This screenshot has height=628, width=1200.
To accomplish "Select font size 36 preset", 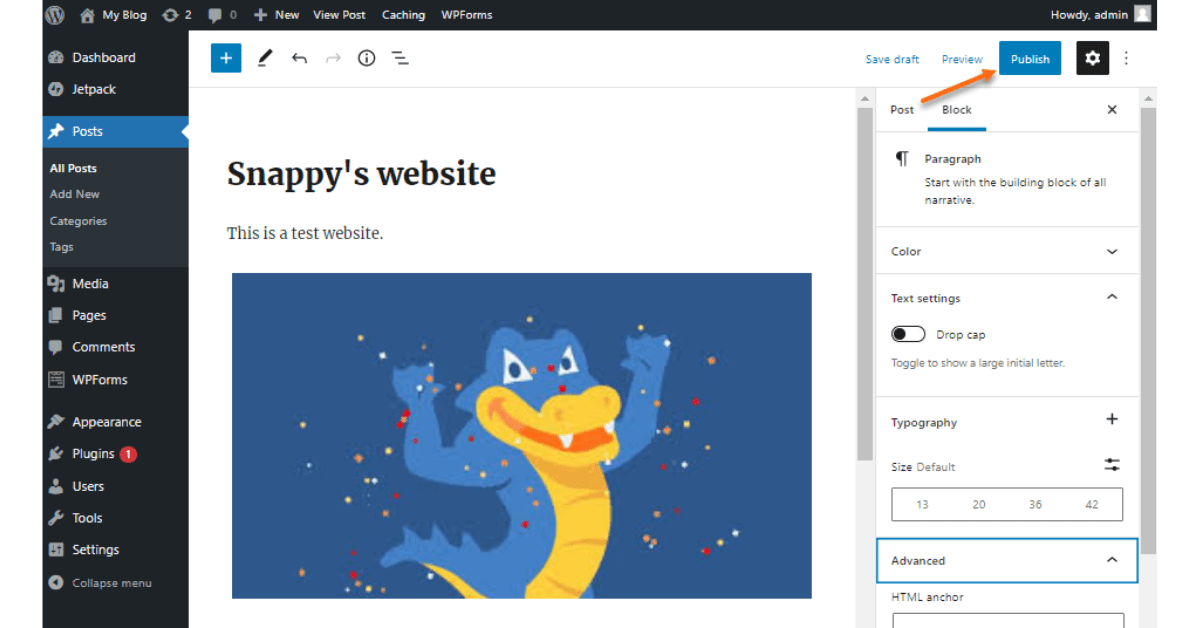I will [x=1035, y=504].
